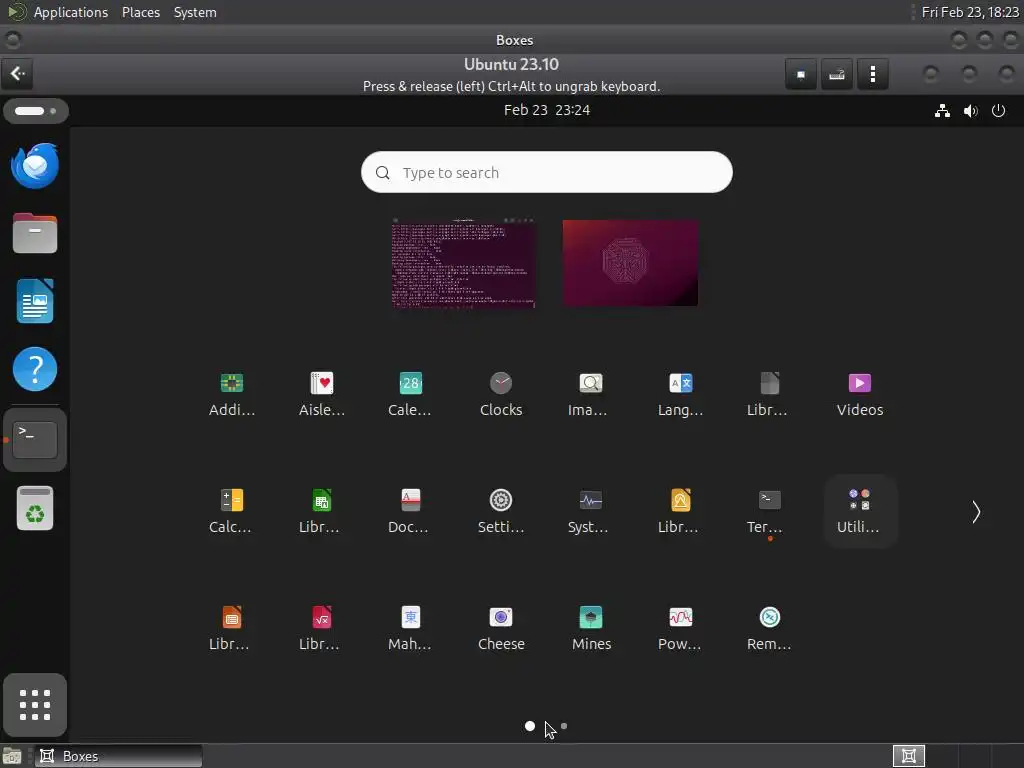
Task: Open the Places menu
Action: point(141,12)
